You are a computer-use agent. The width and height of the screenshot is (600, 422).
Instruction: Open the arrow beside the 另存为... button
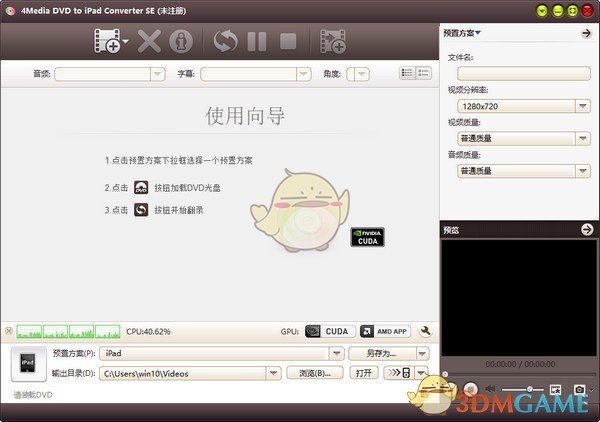422,354
